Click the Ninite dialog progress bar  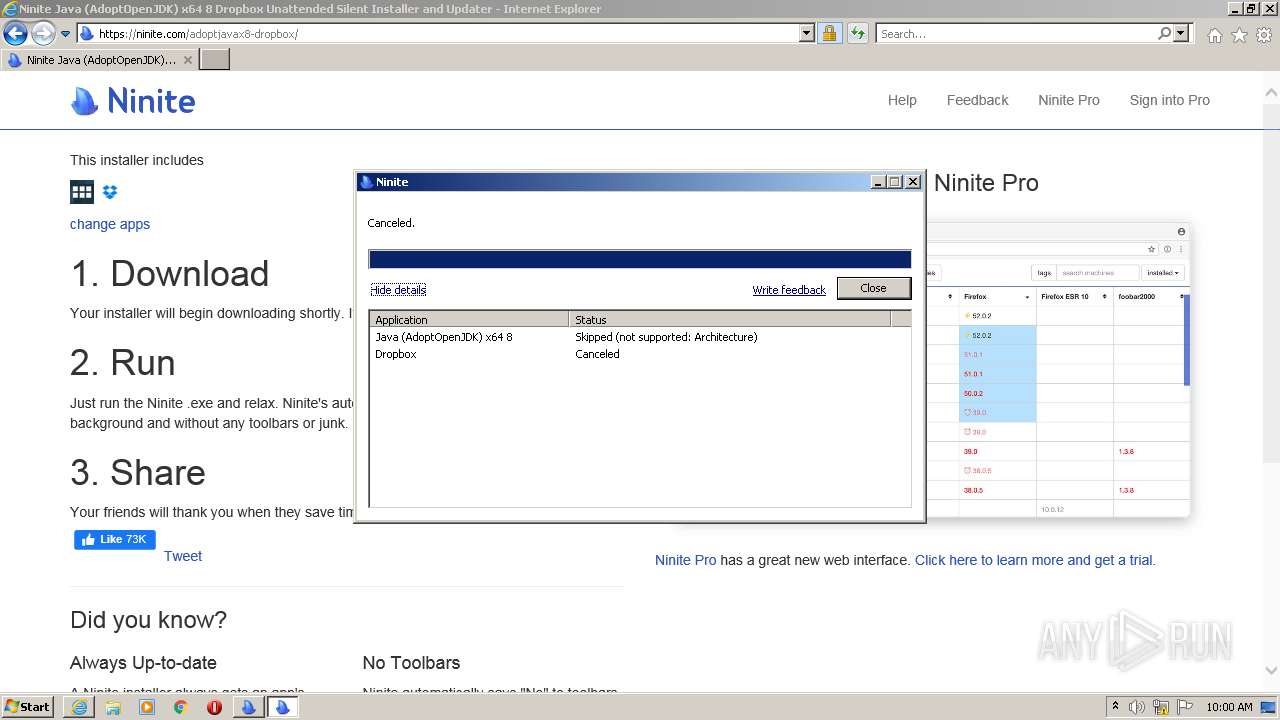640,260
